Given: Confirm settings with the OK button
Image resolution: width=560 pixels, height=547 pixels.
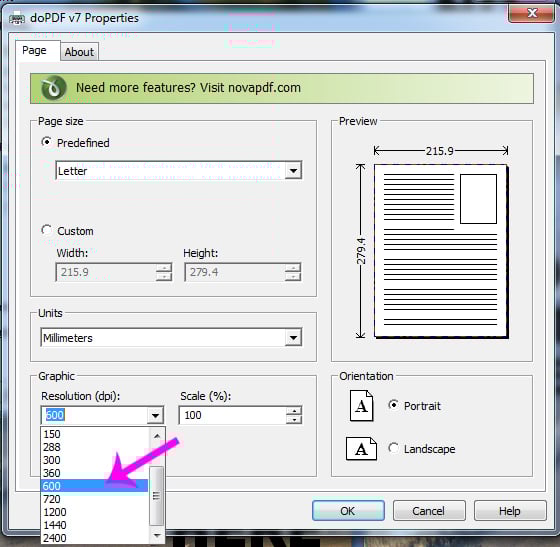Looking at the screenshot, I should click(348, 511).
